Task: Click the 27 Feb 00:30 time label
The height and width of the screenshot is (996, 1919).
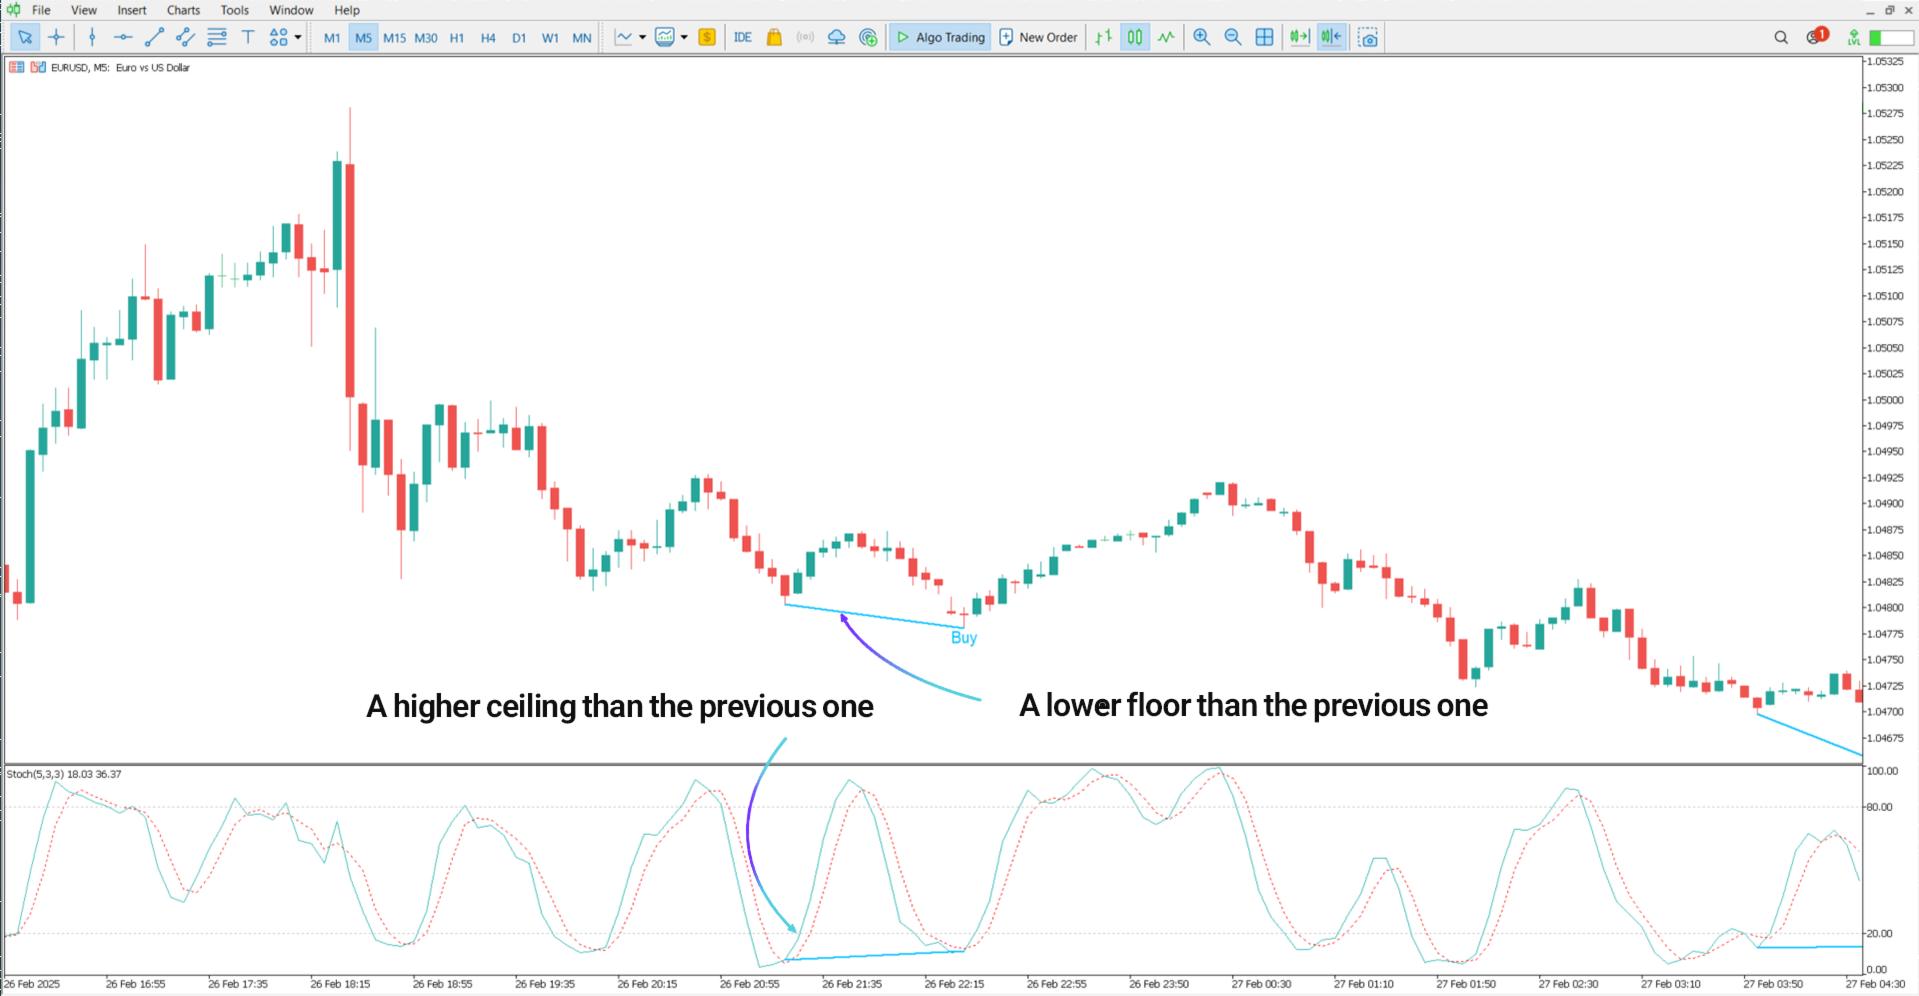Action: coord(1262,984)
